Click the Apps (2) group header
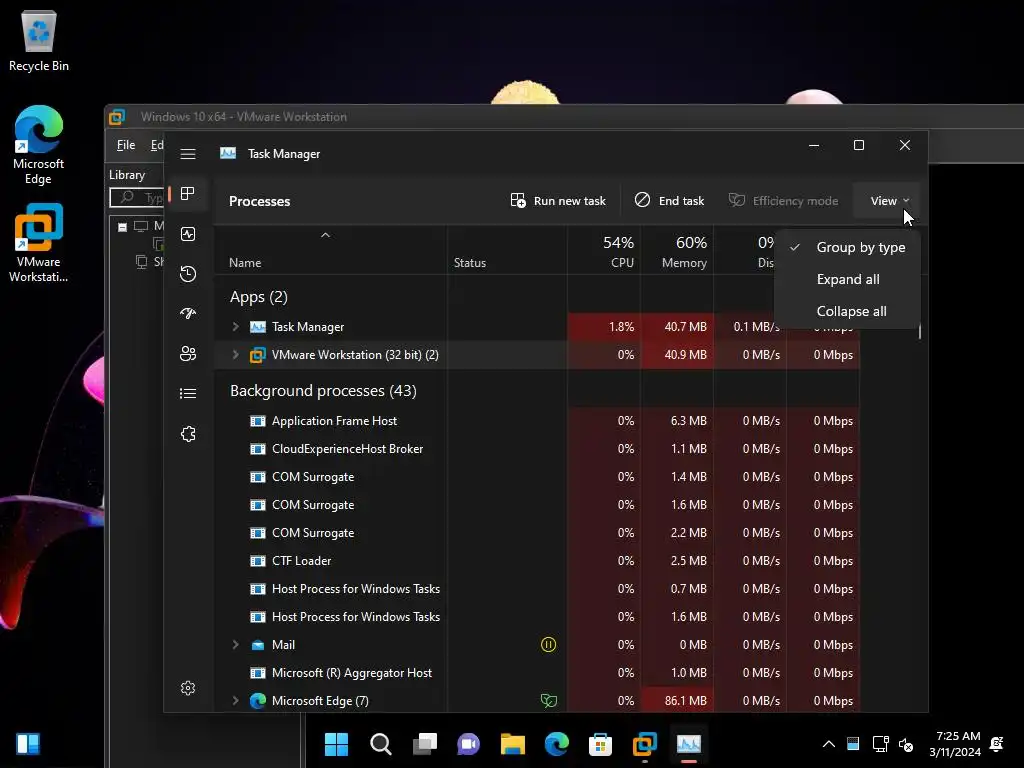This screenshot has height=768, width=1024. [x=259, y=297]
